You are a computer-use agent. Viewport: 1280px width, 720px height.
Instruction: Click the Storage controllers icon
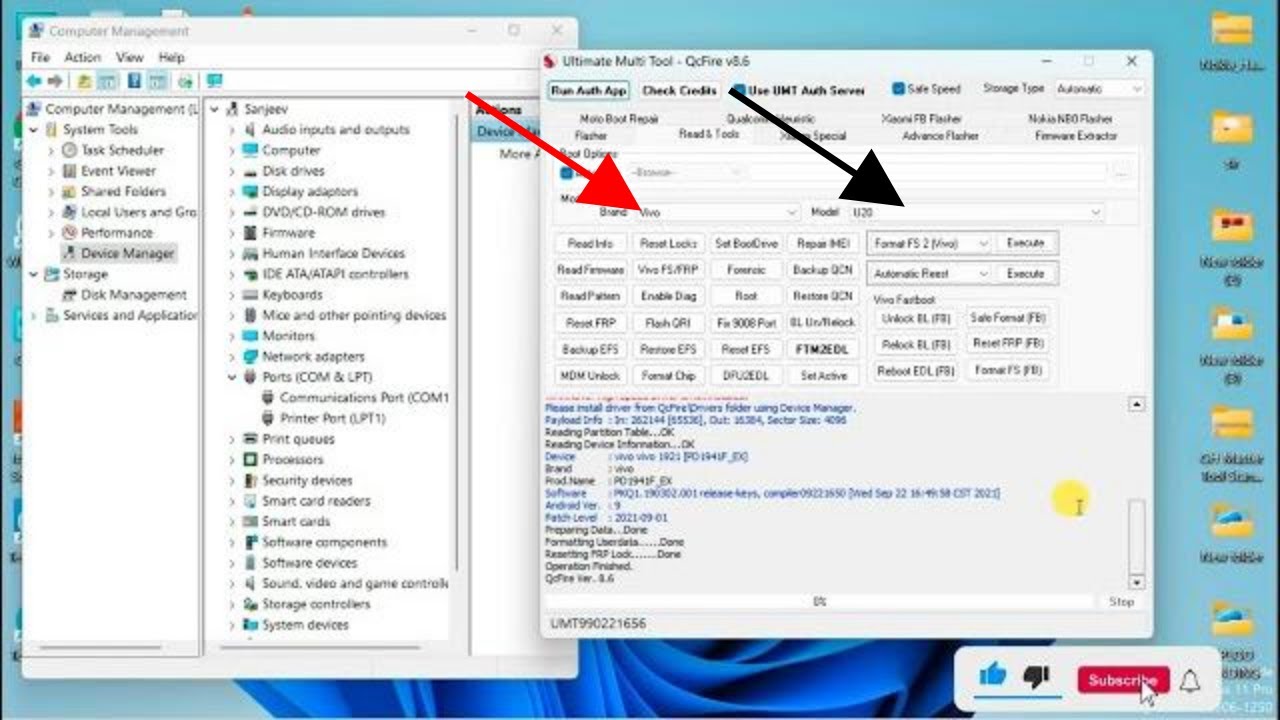[x=251, y=604]
